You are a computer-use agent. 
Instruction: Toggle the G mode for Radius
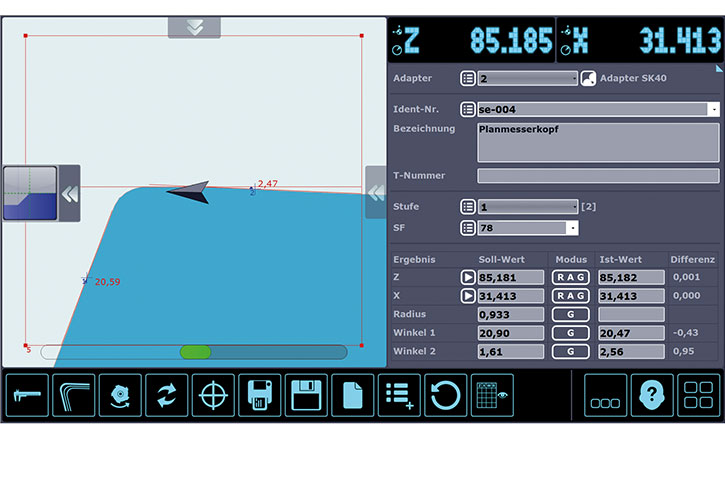[571, 314]
